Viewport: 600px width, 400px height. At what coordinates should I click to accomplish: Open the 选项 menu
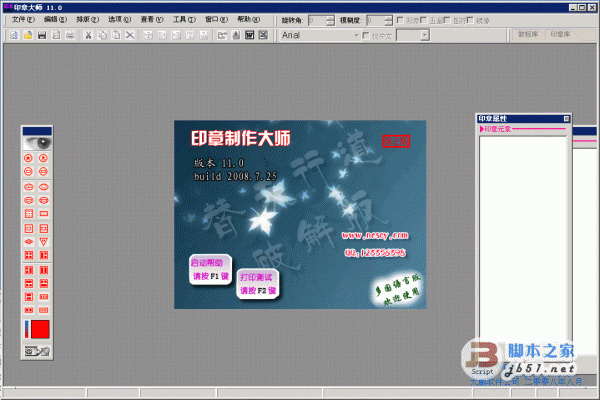point(119,20)
